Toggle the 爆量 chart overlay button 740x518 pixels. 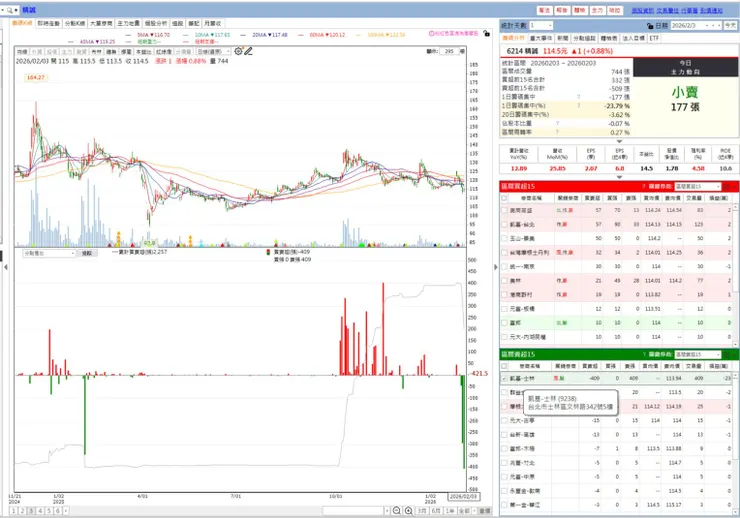(x=126, y=51)
